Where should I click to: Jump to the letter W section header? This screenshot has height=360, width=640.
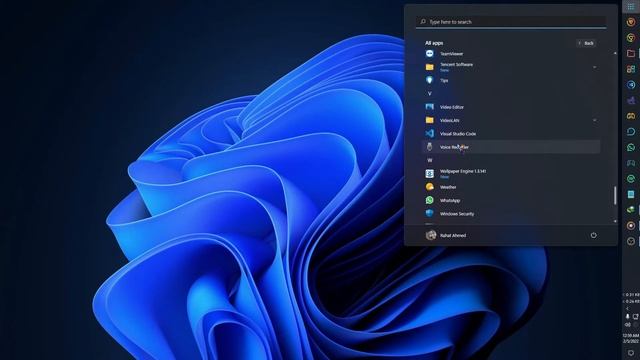(429, 160)
